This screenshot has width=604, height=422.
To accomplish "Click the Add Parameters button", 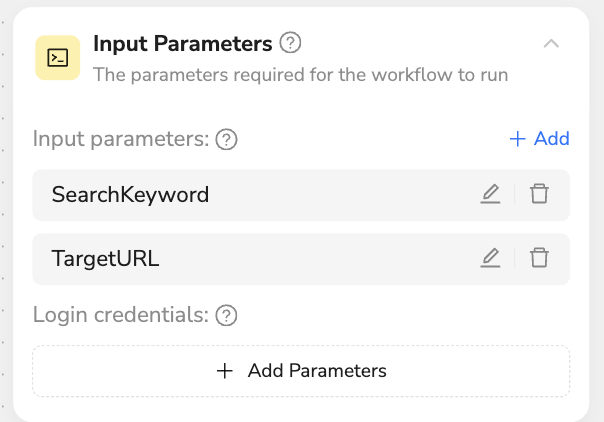I will point(301,371).
